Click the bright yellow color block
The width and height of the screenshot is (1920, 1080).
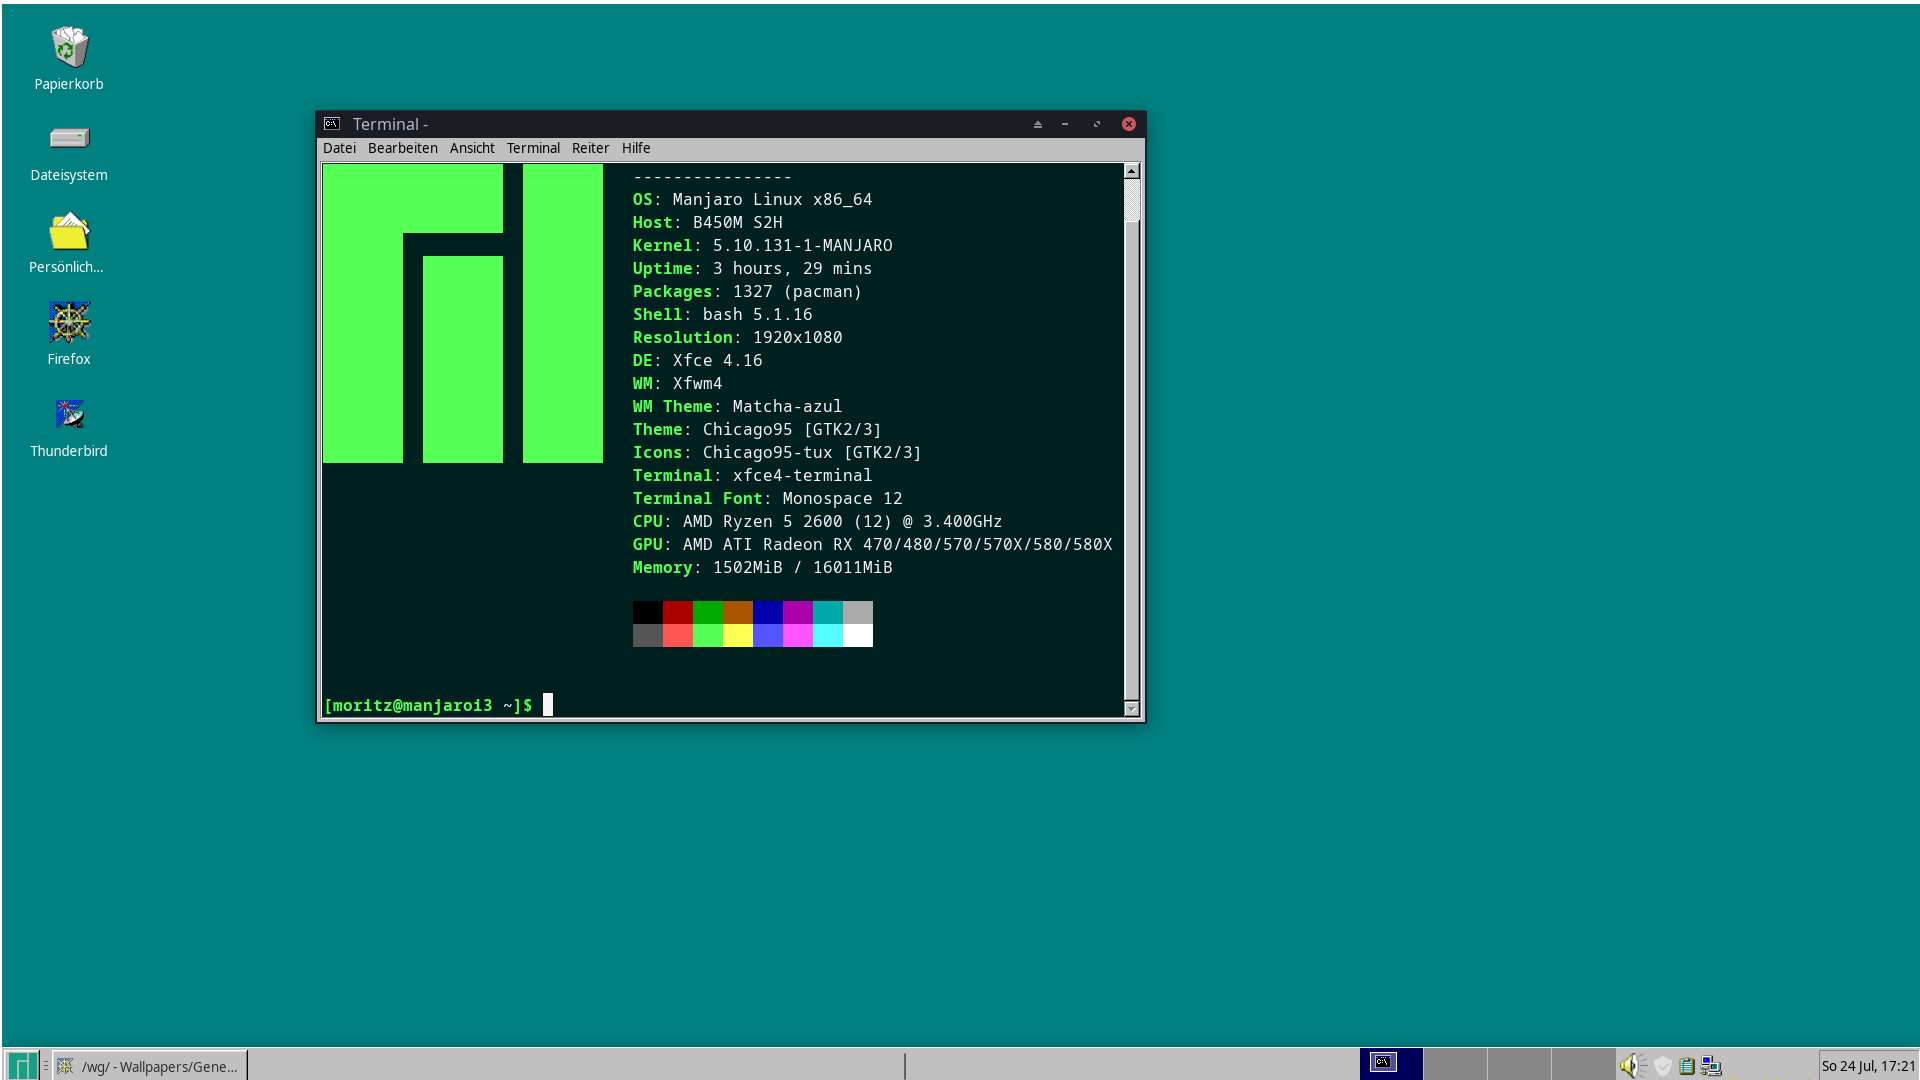(x=738, y=635)
